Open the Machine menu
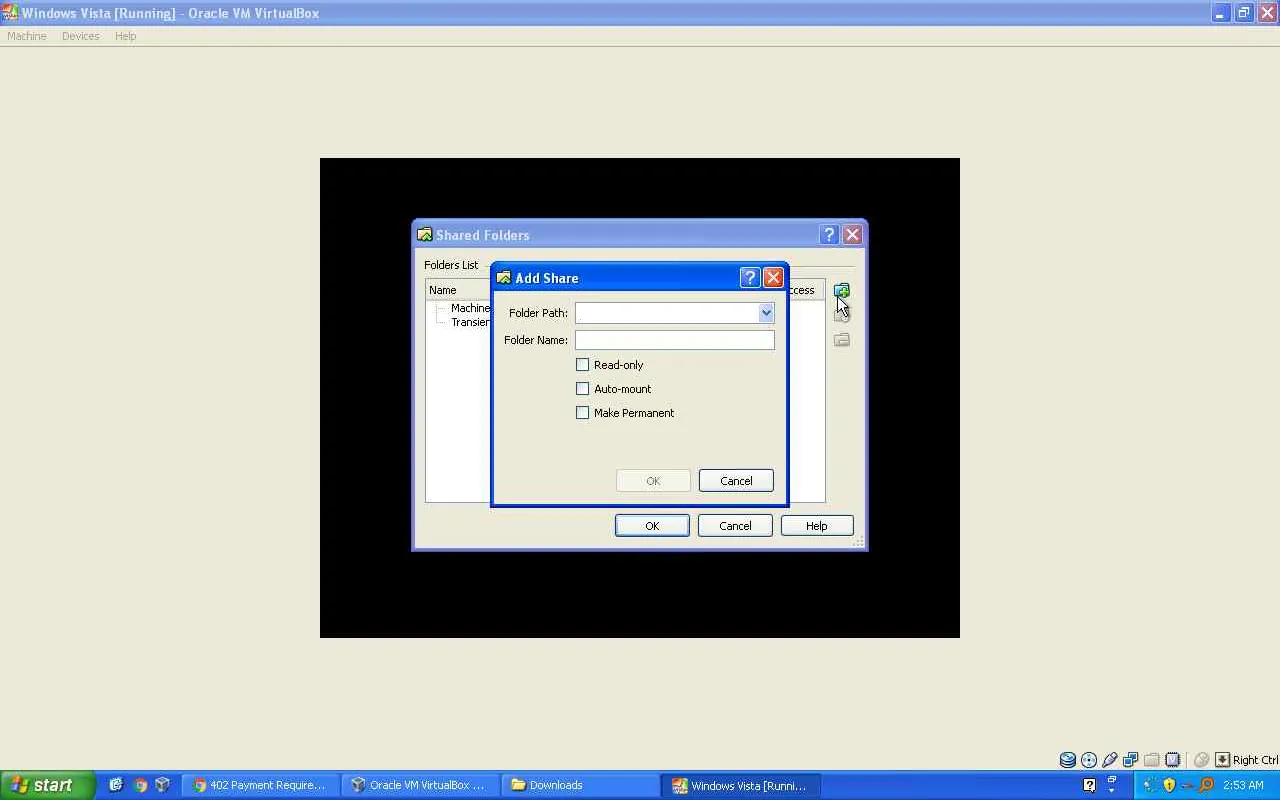 tap(27, 36)
